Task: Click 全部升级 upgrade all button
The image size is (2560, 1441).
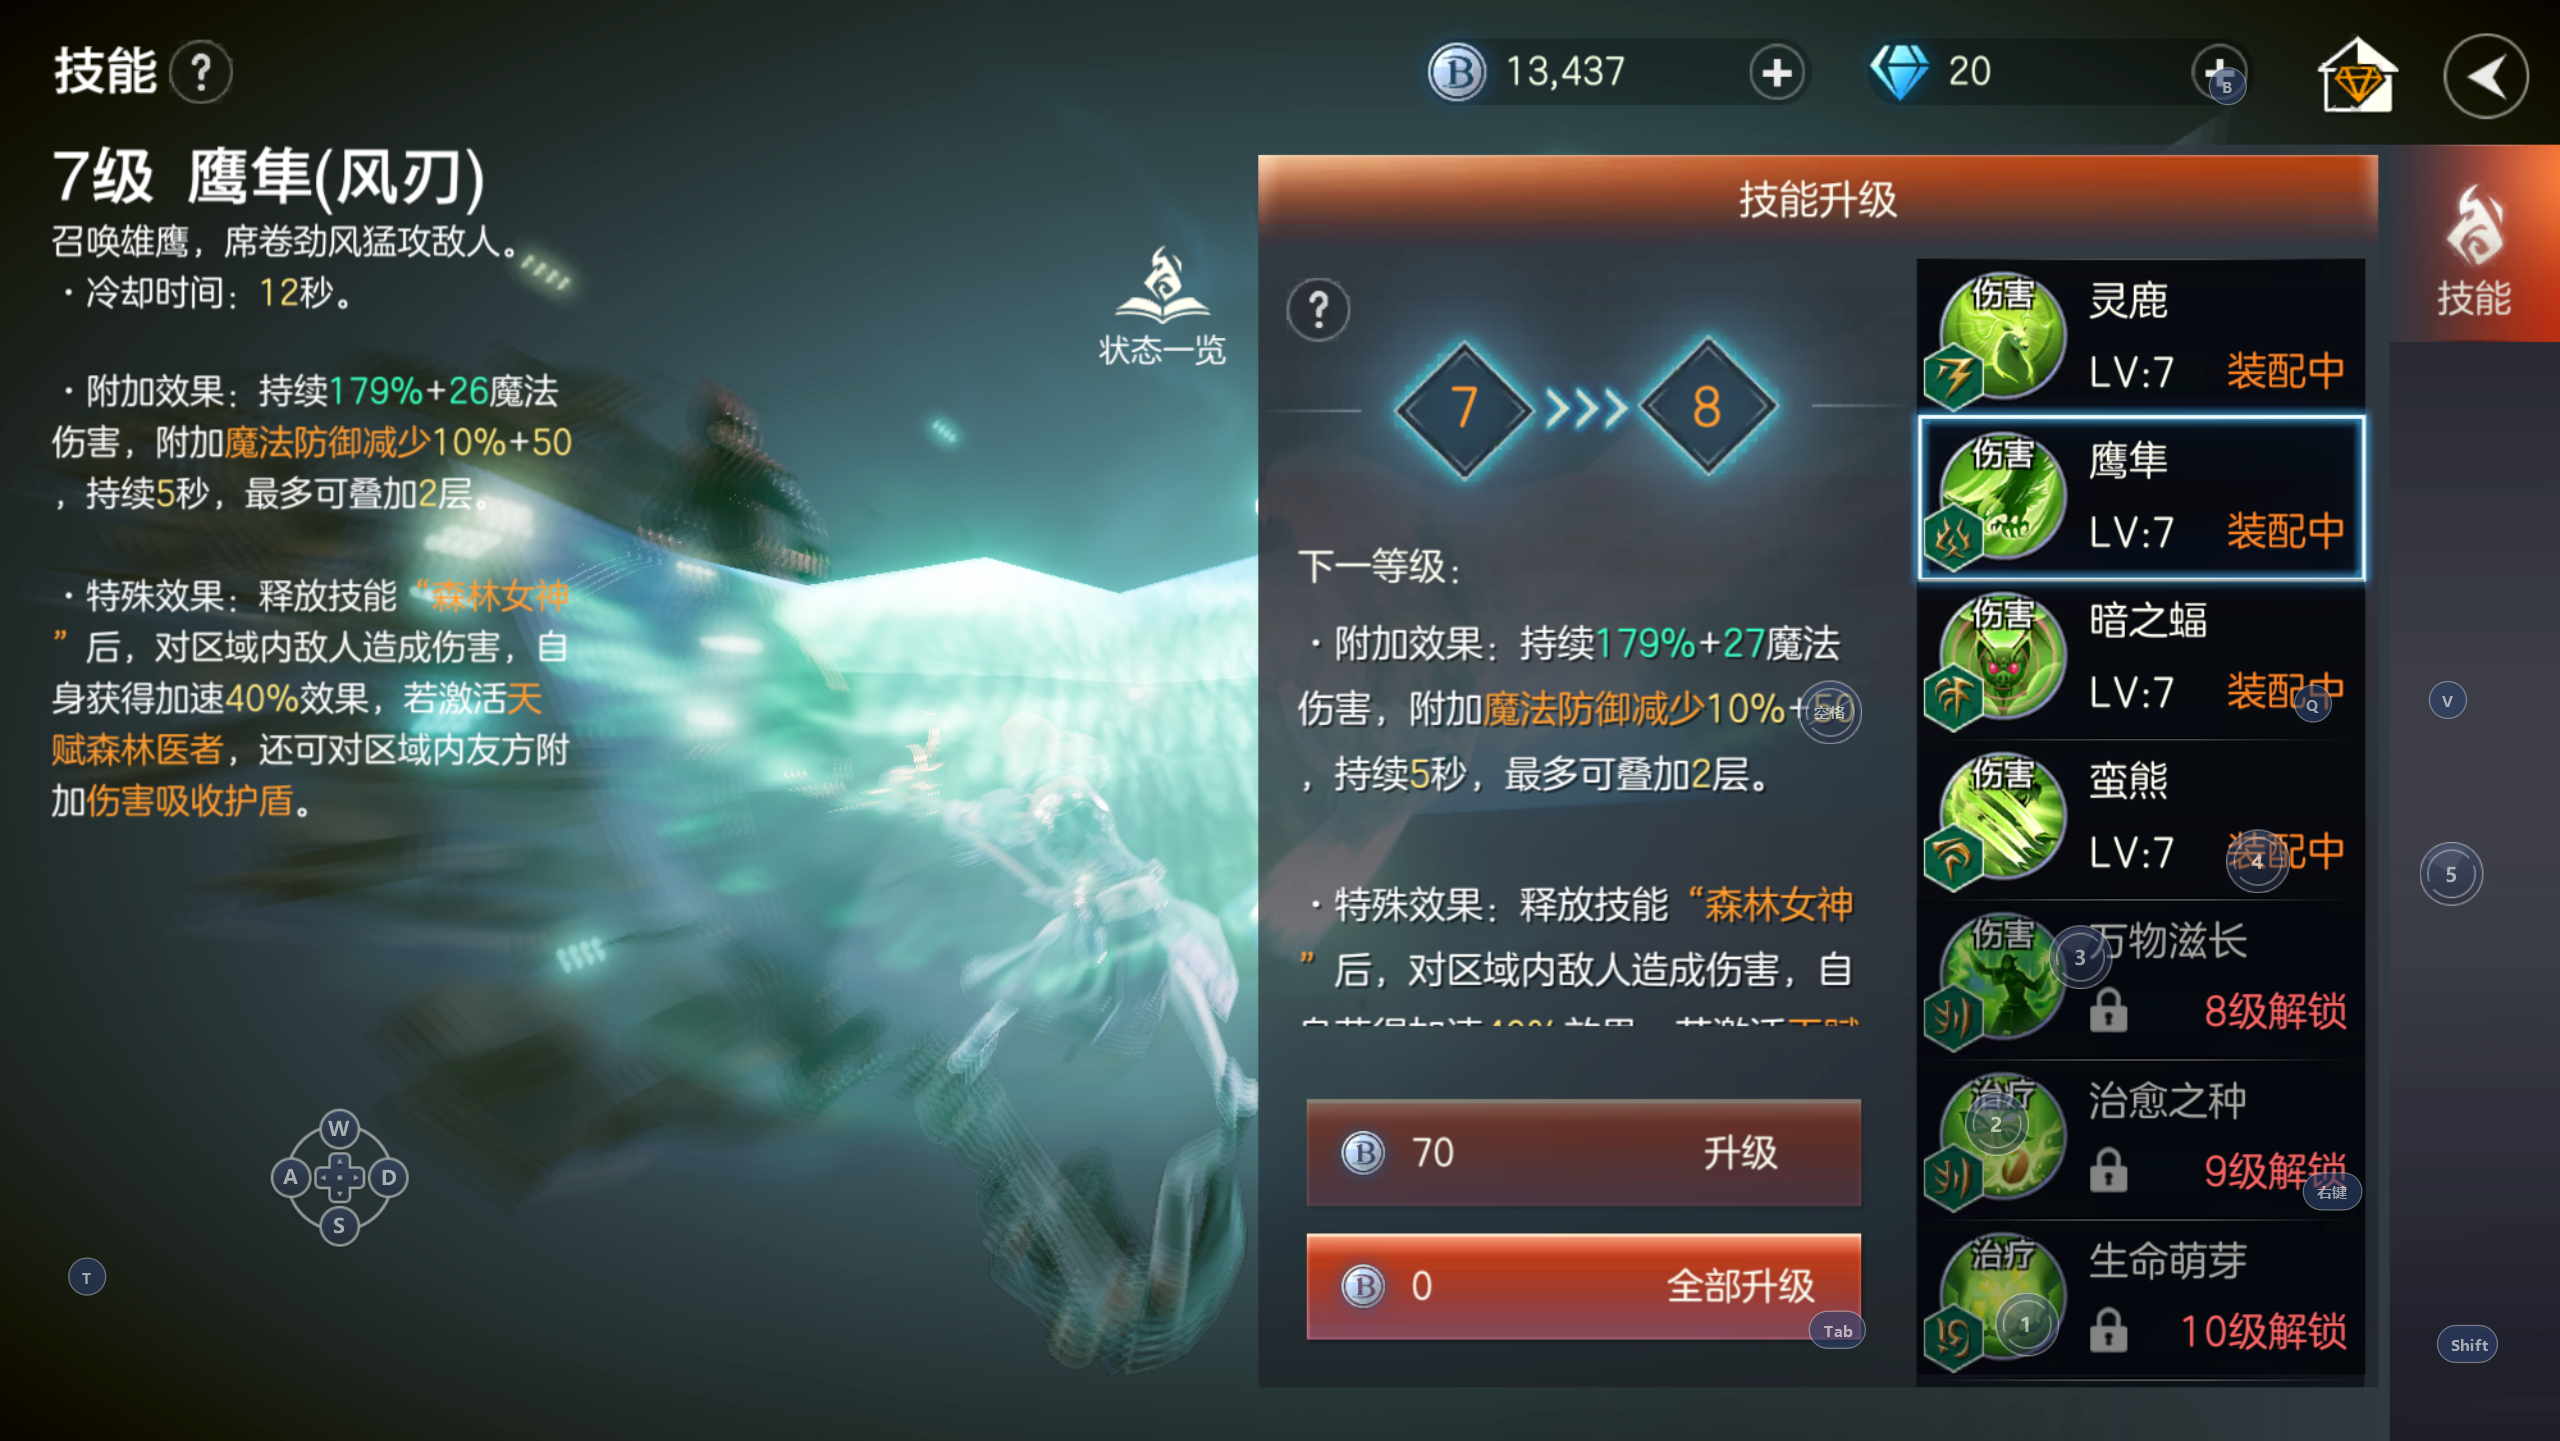Action: (x=1584, y=1286)
